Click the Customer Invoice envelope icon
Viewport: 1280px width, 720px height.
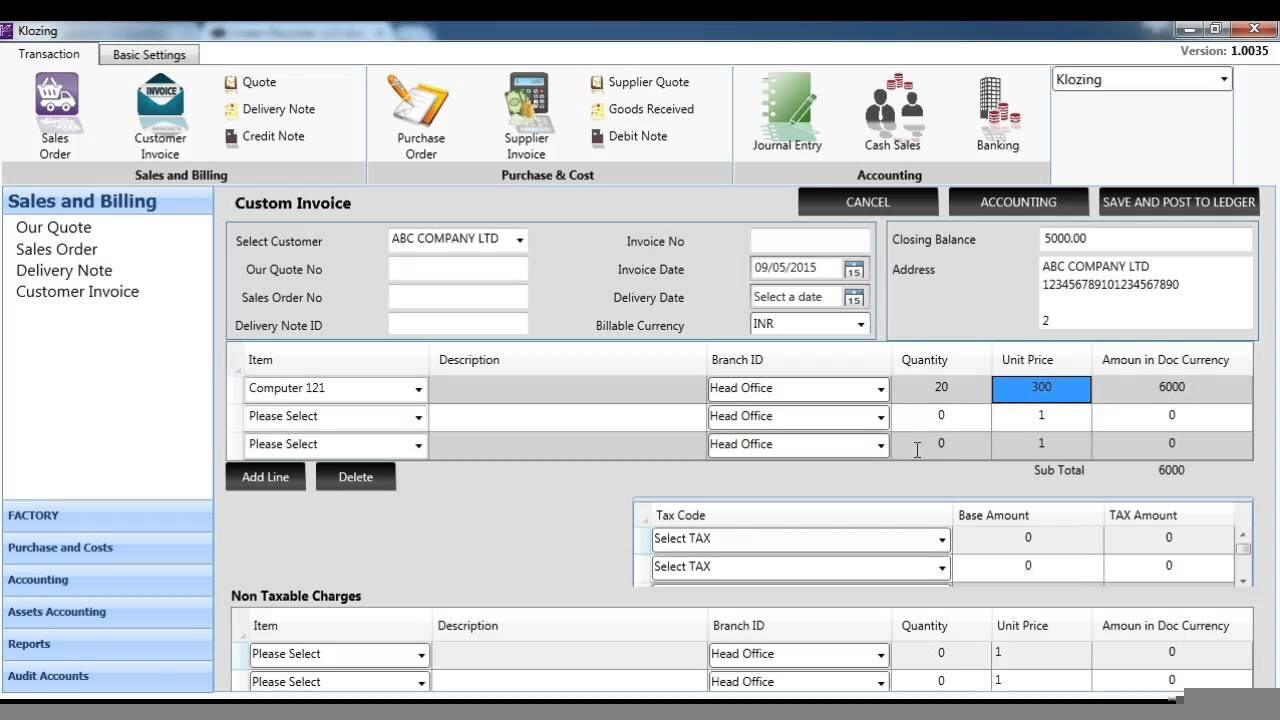pos(160,98)
